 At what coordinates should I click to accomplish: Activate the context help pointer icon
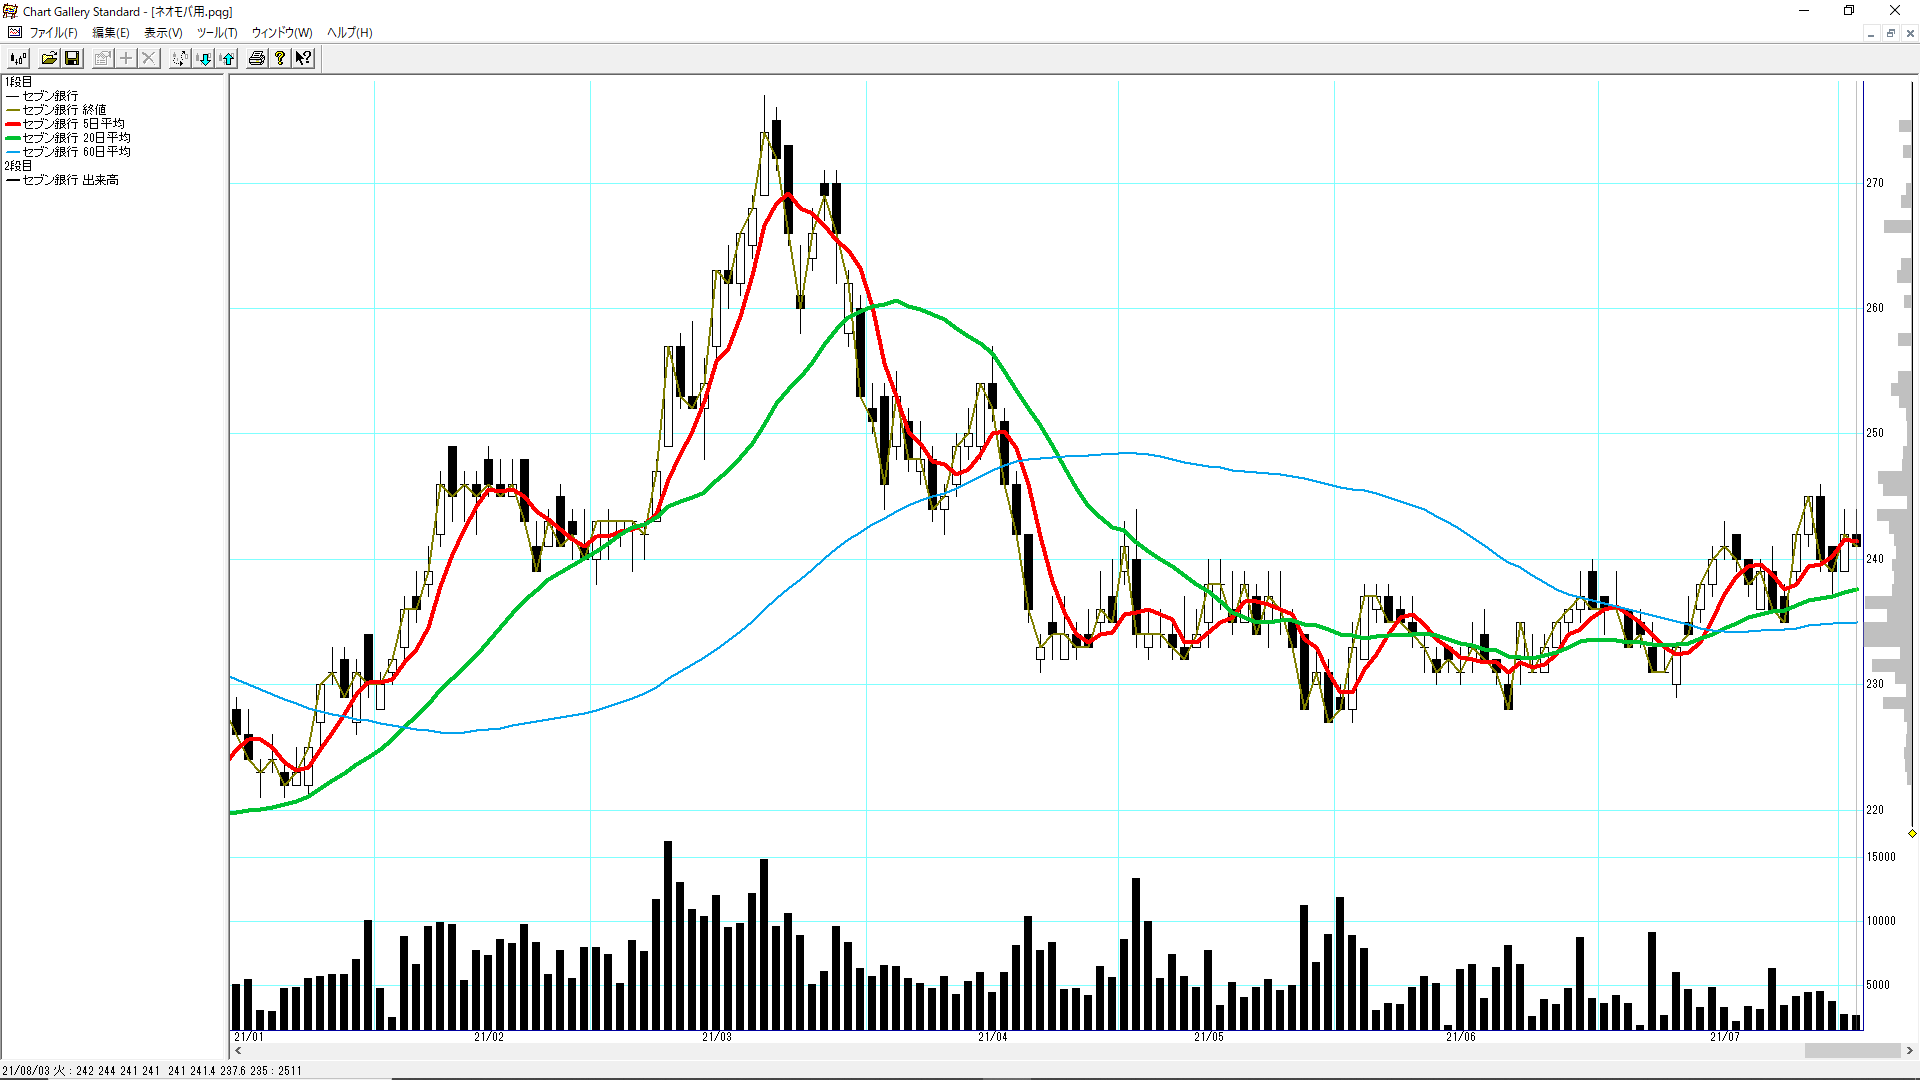point(303,58)
